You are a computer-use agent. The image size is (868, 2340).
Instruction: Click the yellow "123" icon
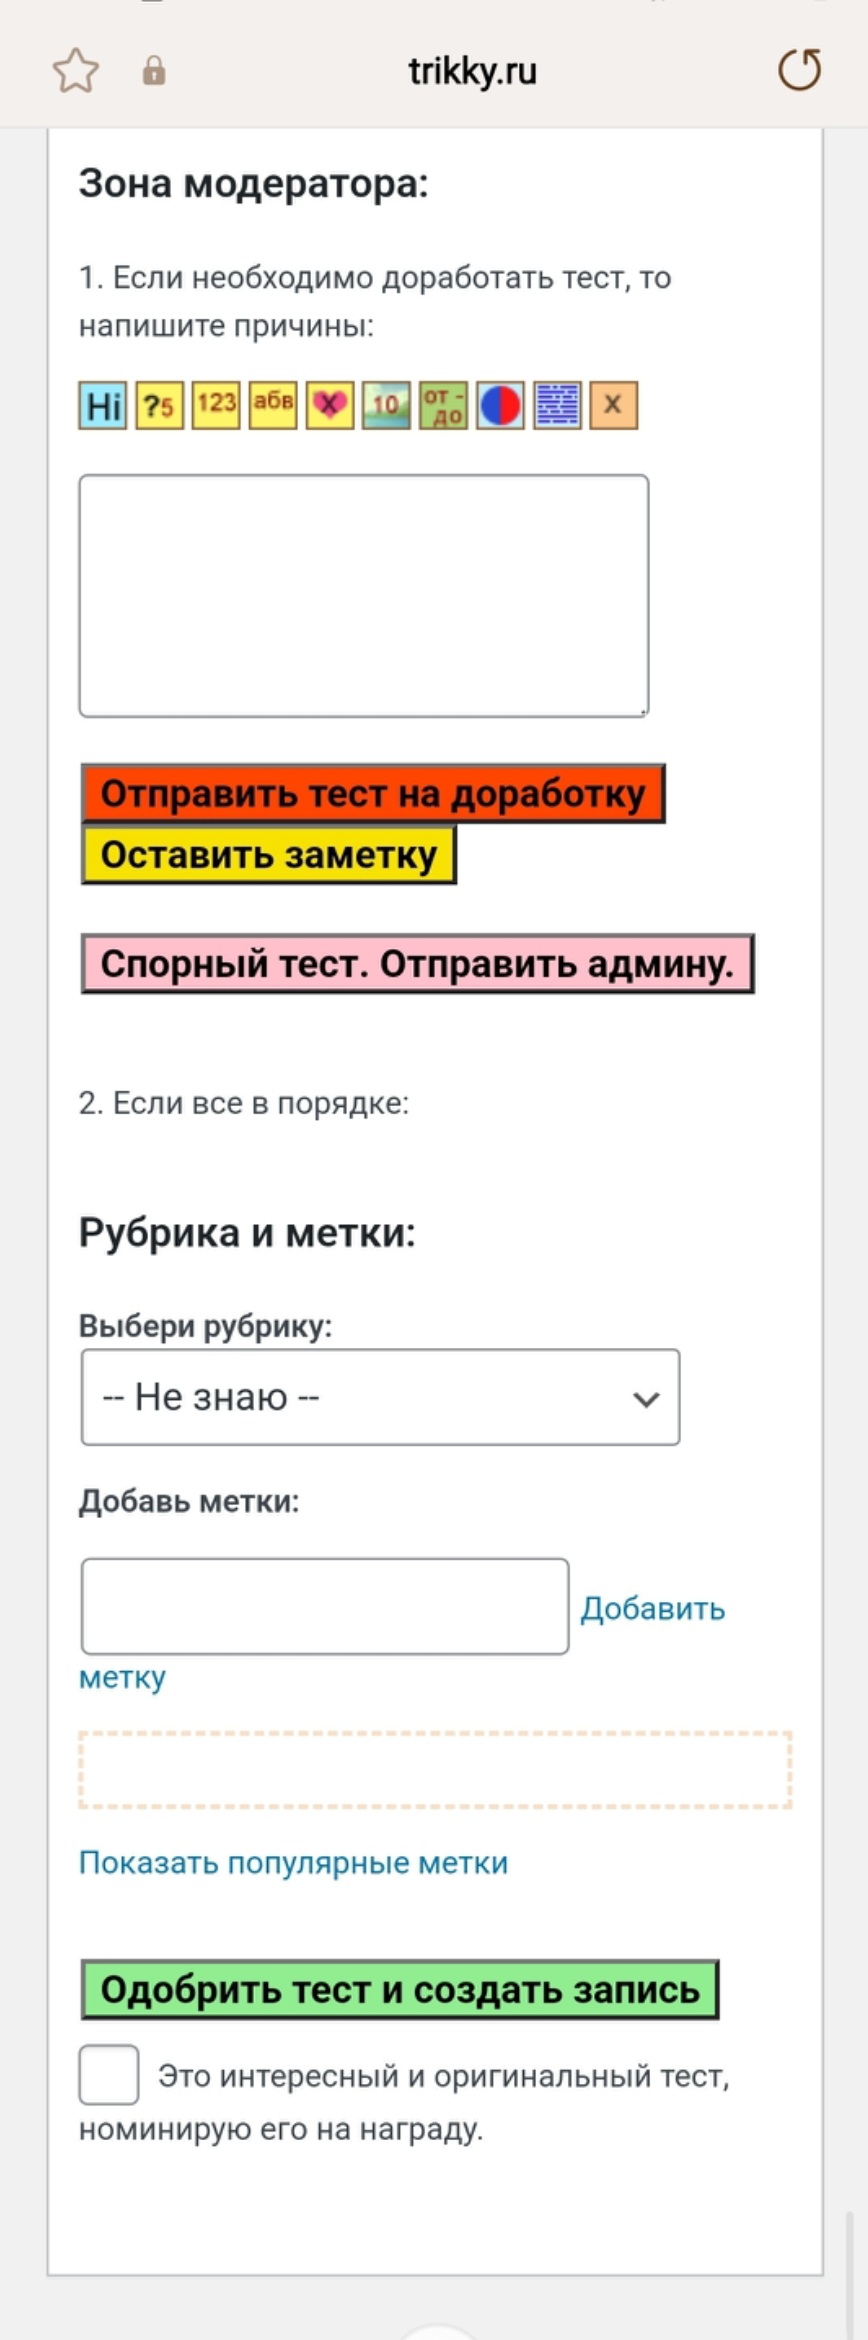tap(216, 406)
